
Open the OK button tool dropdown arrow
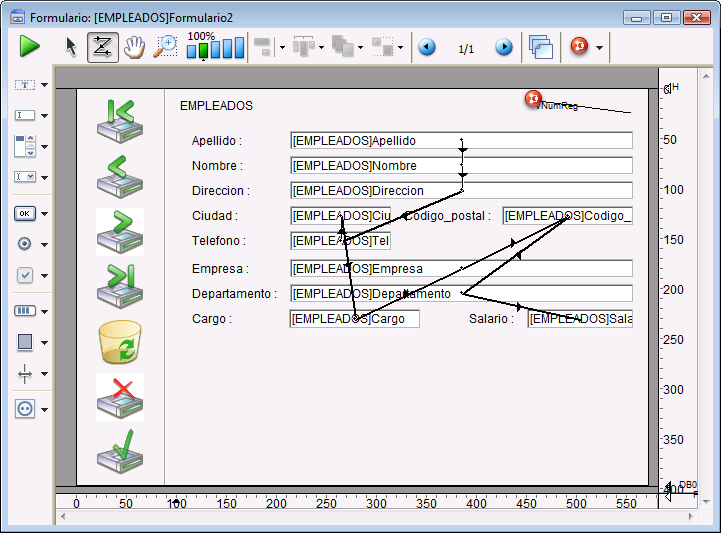[45, 214]
